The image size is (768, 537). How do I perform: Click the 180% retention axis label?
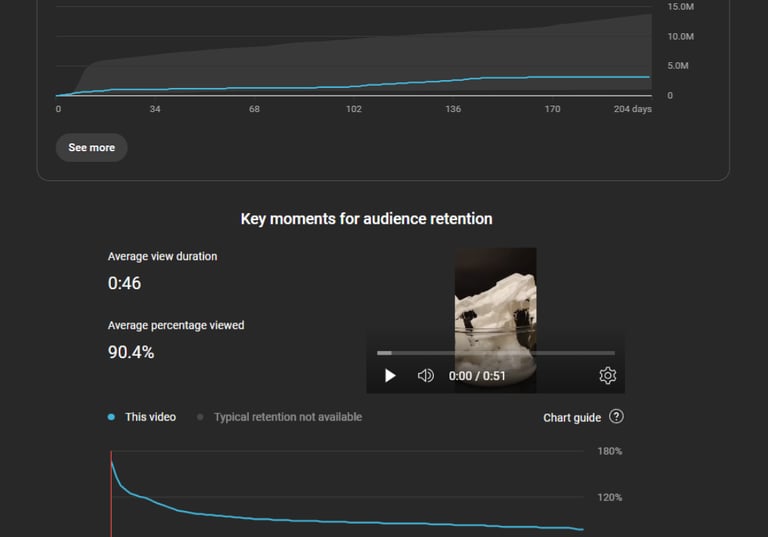(x=610, y=451)
